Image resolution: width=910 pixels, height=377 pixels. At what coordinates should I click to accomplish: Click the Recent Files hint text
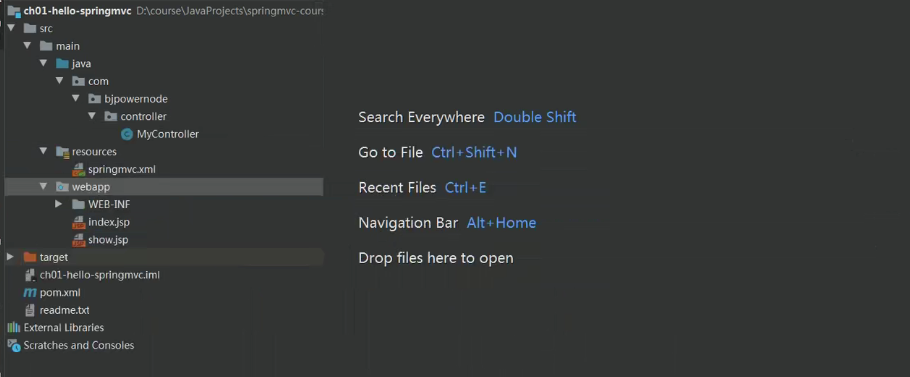tap(397, 187)
